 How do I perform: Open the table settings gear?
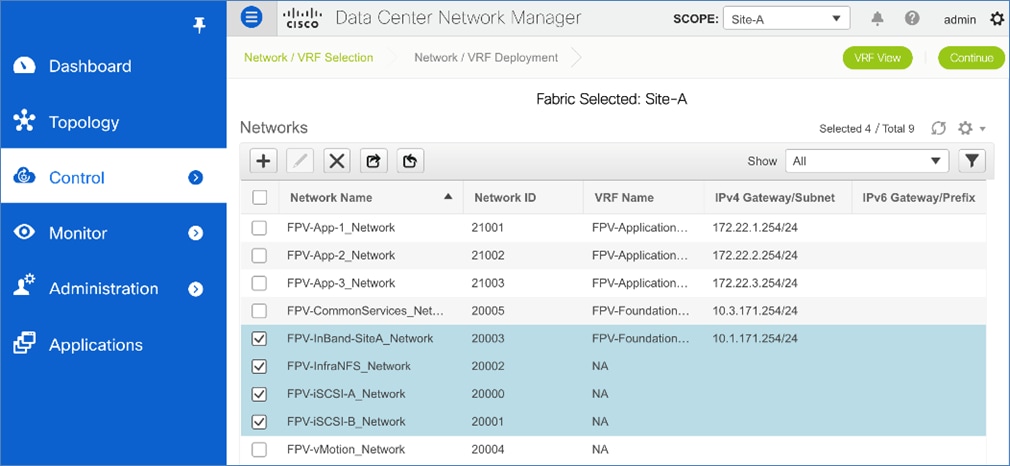[965, 128]
